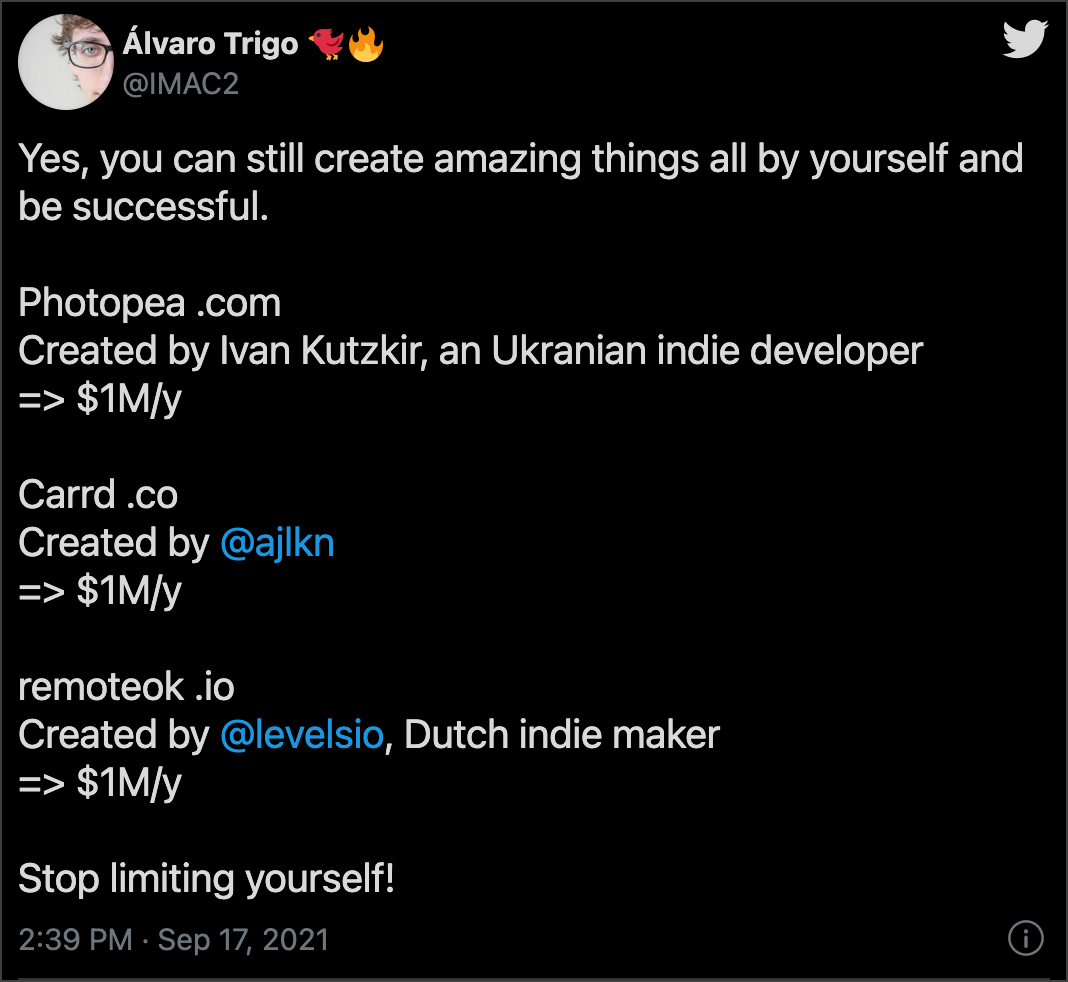Open the @ajlkn mention link
The width and height of the screenshot is (1068, 982).
(277, 543)
